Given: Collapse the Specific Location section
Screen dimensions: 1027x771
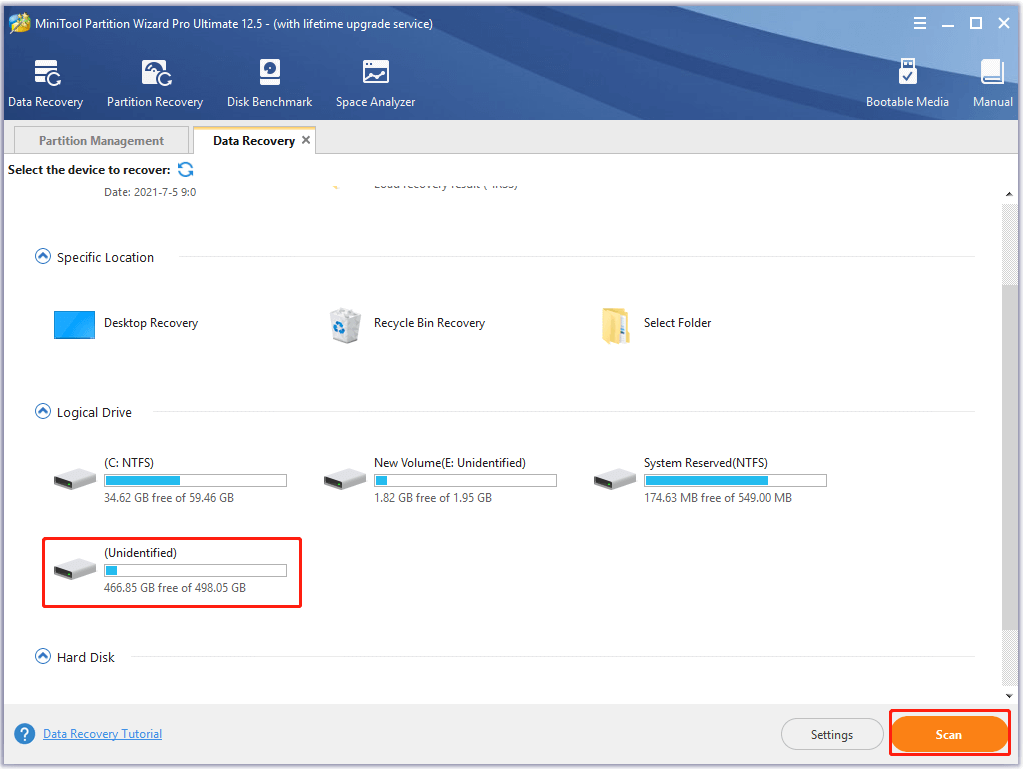Looking at the screenshot, I should coord(43,256).
